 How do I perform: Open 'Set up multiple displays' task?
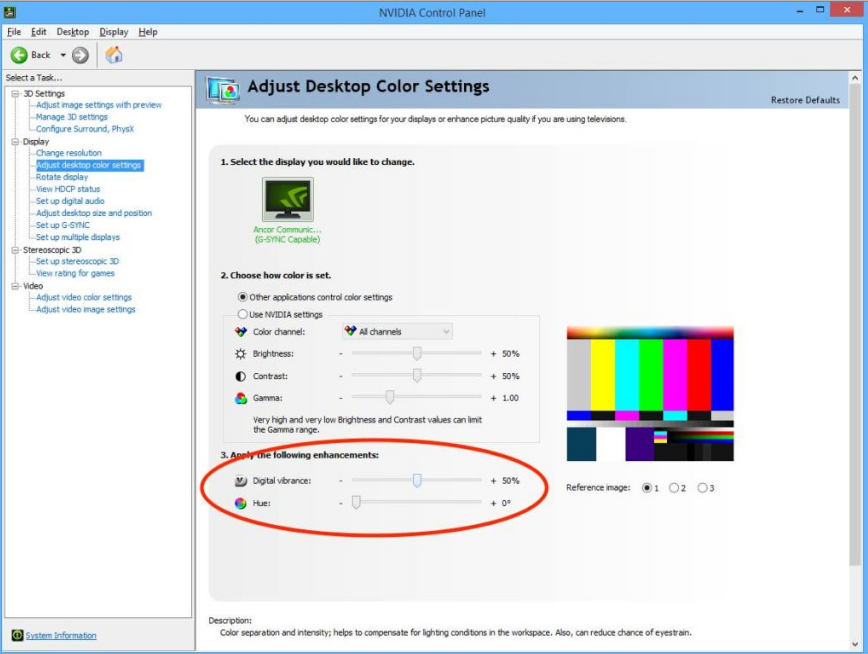pos(78,237)
